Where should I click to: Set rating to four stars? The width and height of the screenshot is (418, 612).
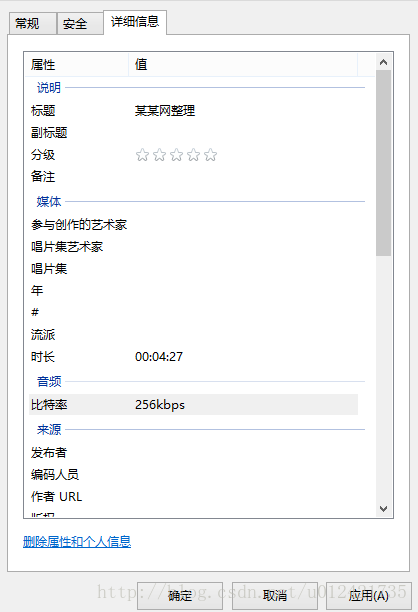pyautogui.click(x=194, y=155)
